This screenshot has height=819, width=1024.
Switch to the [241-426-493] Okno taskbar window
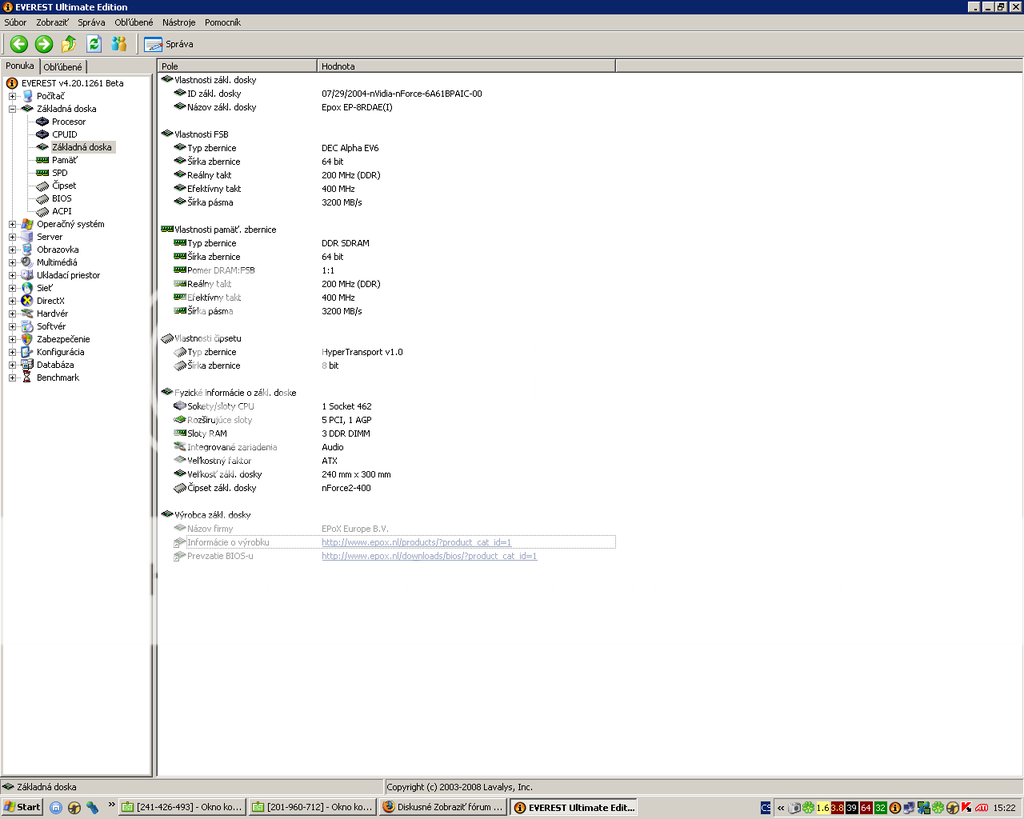pos(182,807)
